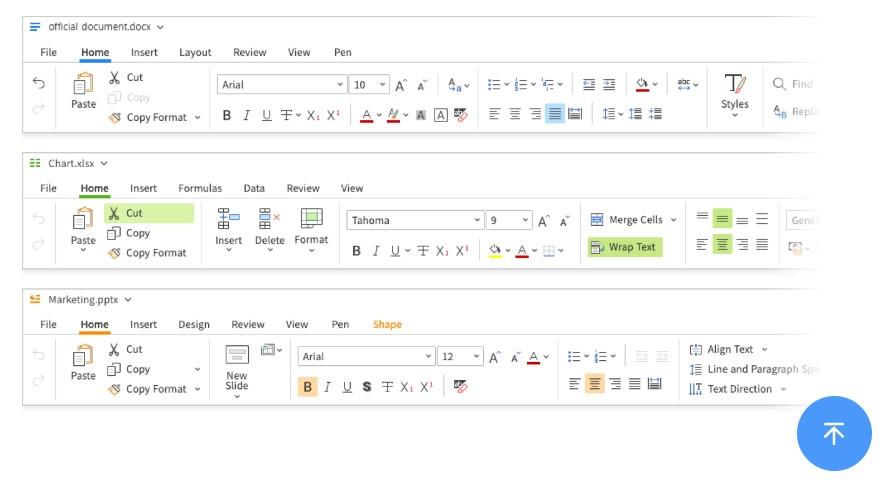Toggle Wrap Text in Chart.xlsx
This screenshot has width=887, height=482.
(x=625, y=247)
